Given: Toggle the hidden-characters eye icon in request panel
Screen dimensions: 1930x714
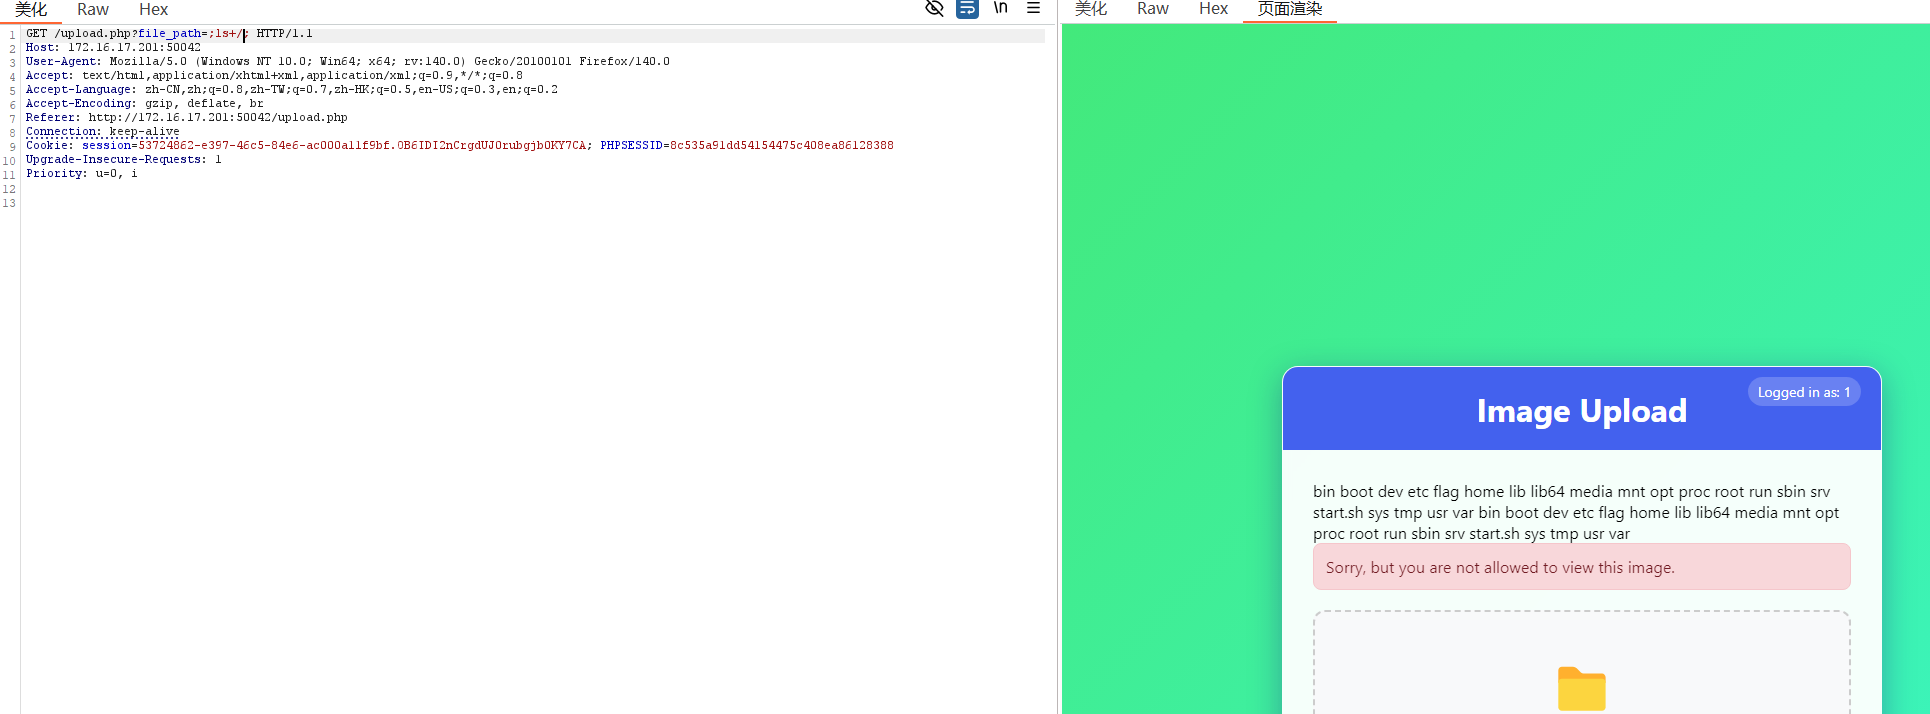Looking at the screenshot, I should [x=934, y=8].
